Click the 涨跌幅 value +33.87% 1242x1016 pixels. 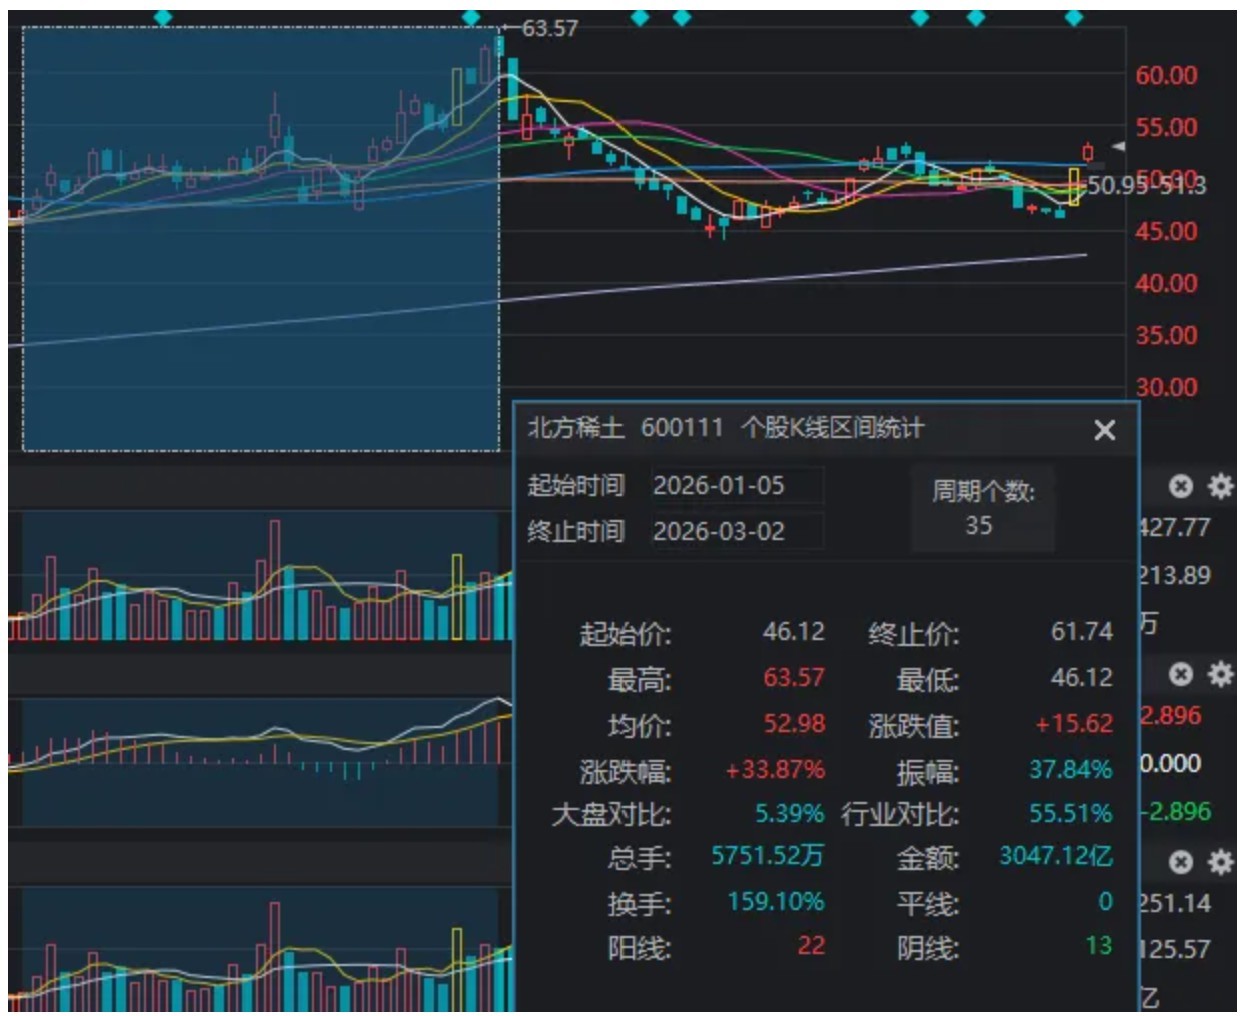[x=775, y=770]
